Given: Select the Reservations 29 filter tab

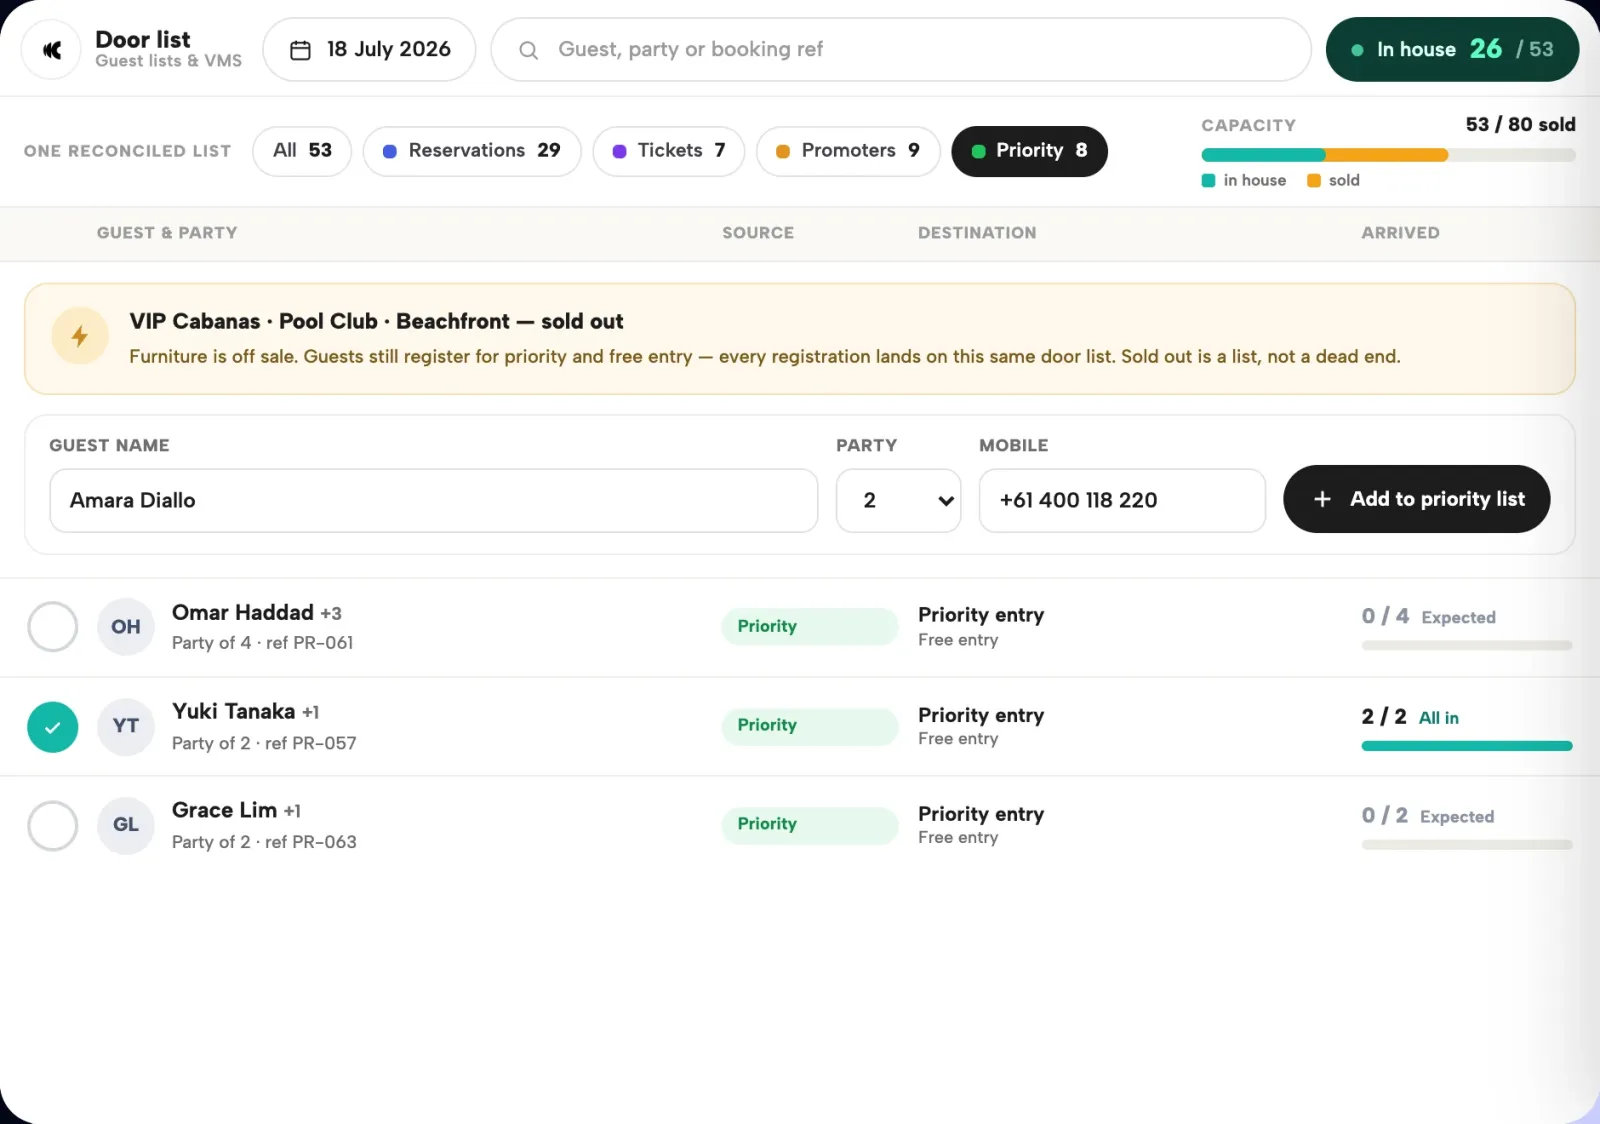Looking at the screenshot, I should 472,151.
